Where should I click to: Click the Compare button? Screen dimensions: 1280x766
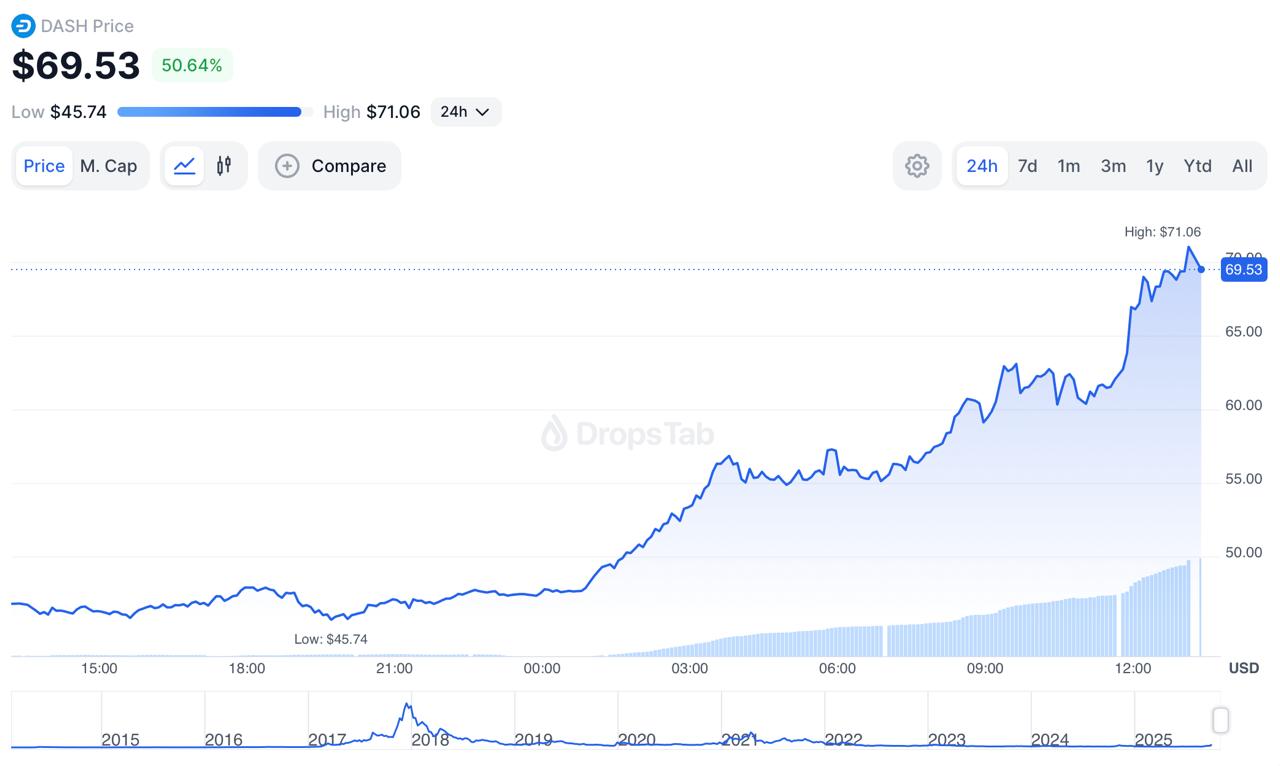[330, 166]
